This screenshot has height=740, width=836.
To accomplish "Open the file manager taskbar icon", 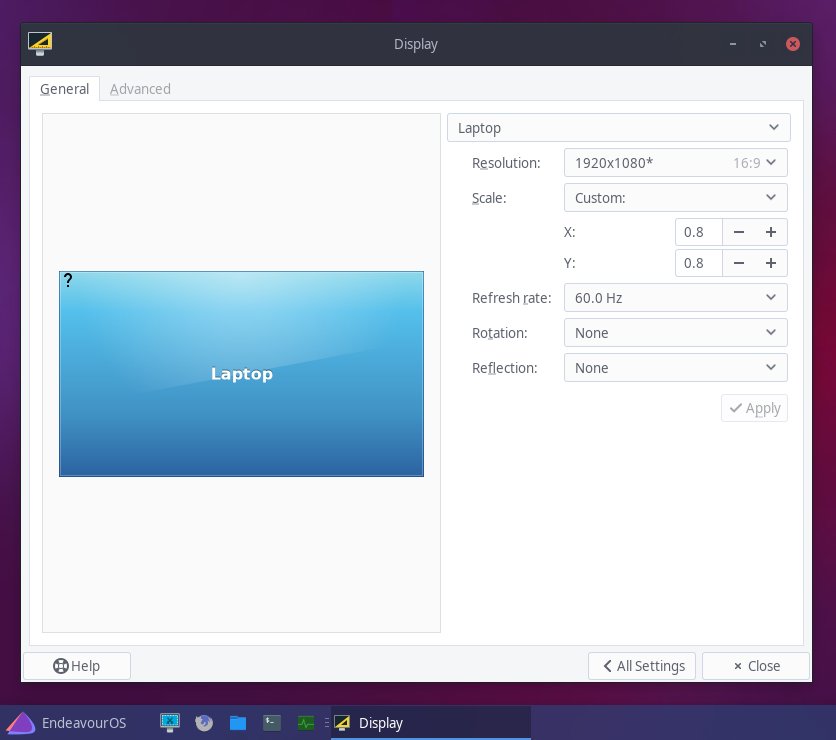I will point(237,722).
